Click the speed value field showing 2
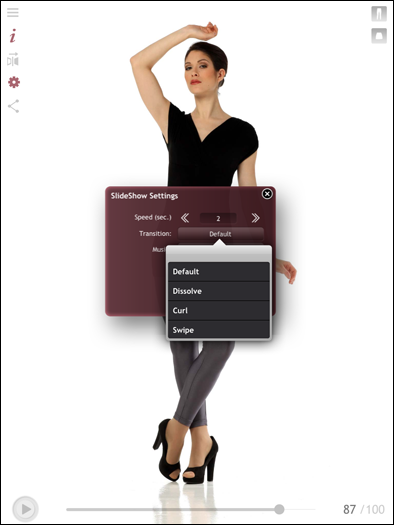This screenshot has width=394, height=525. 218,218
